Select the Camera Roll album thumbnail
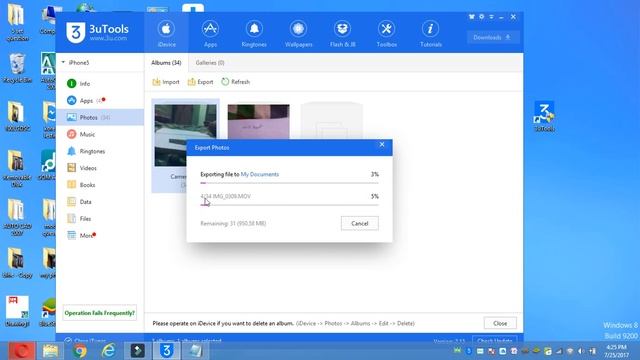This screenshot has width=640, height=360. pyautogui.click(x=185, y=135)
